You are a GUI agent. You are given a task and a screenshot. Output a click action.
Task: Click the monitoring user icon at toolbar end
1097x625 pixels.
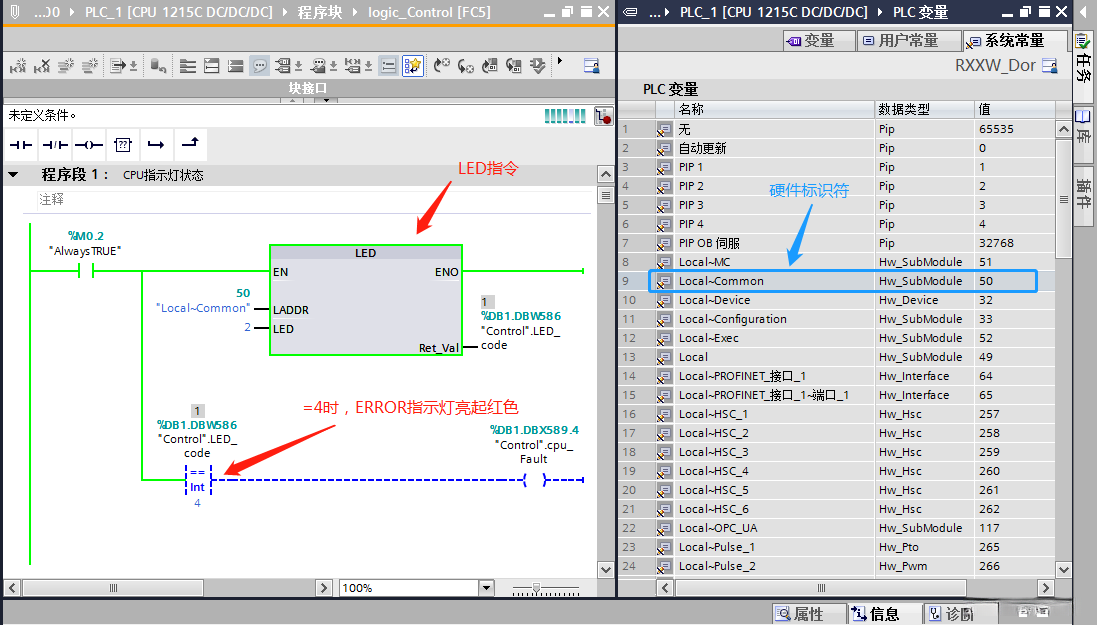[x=591, y=66]
